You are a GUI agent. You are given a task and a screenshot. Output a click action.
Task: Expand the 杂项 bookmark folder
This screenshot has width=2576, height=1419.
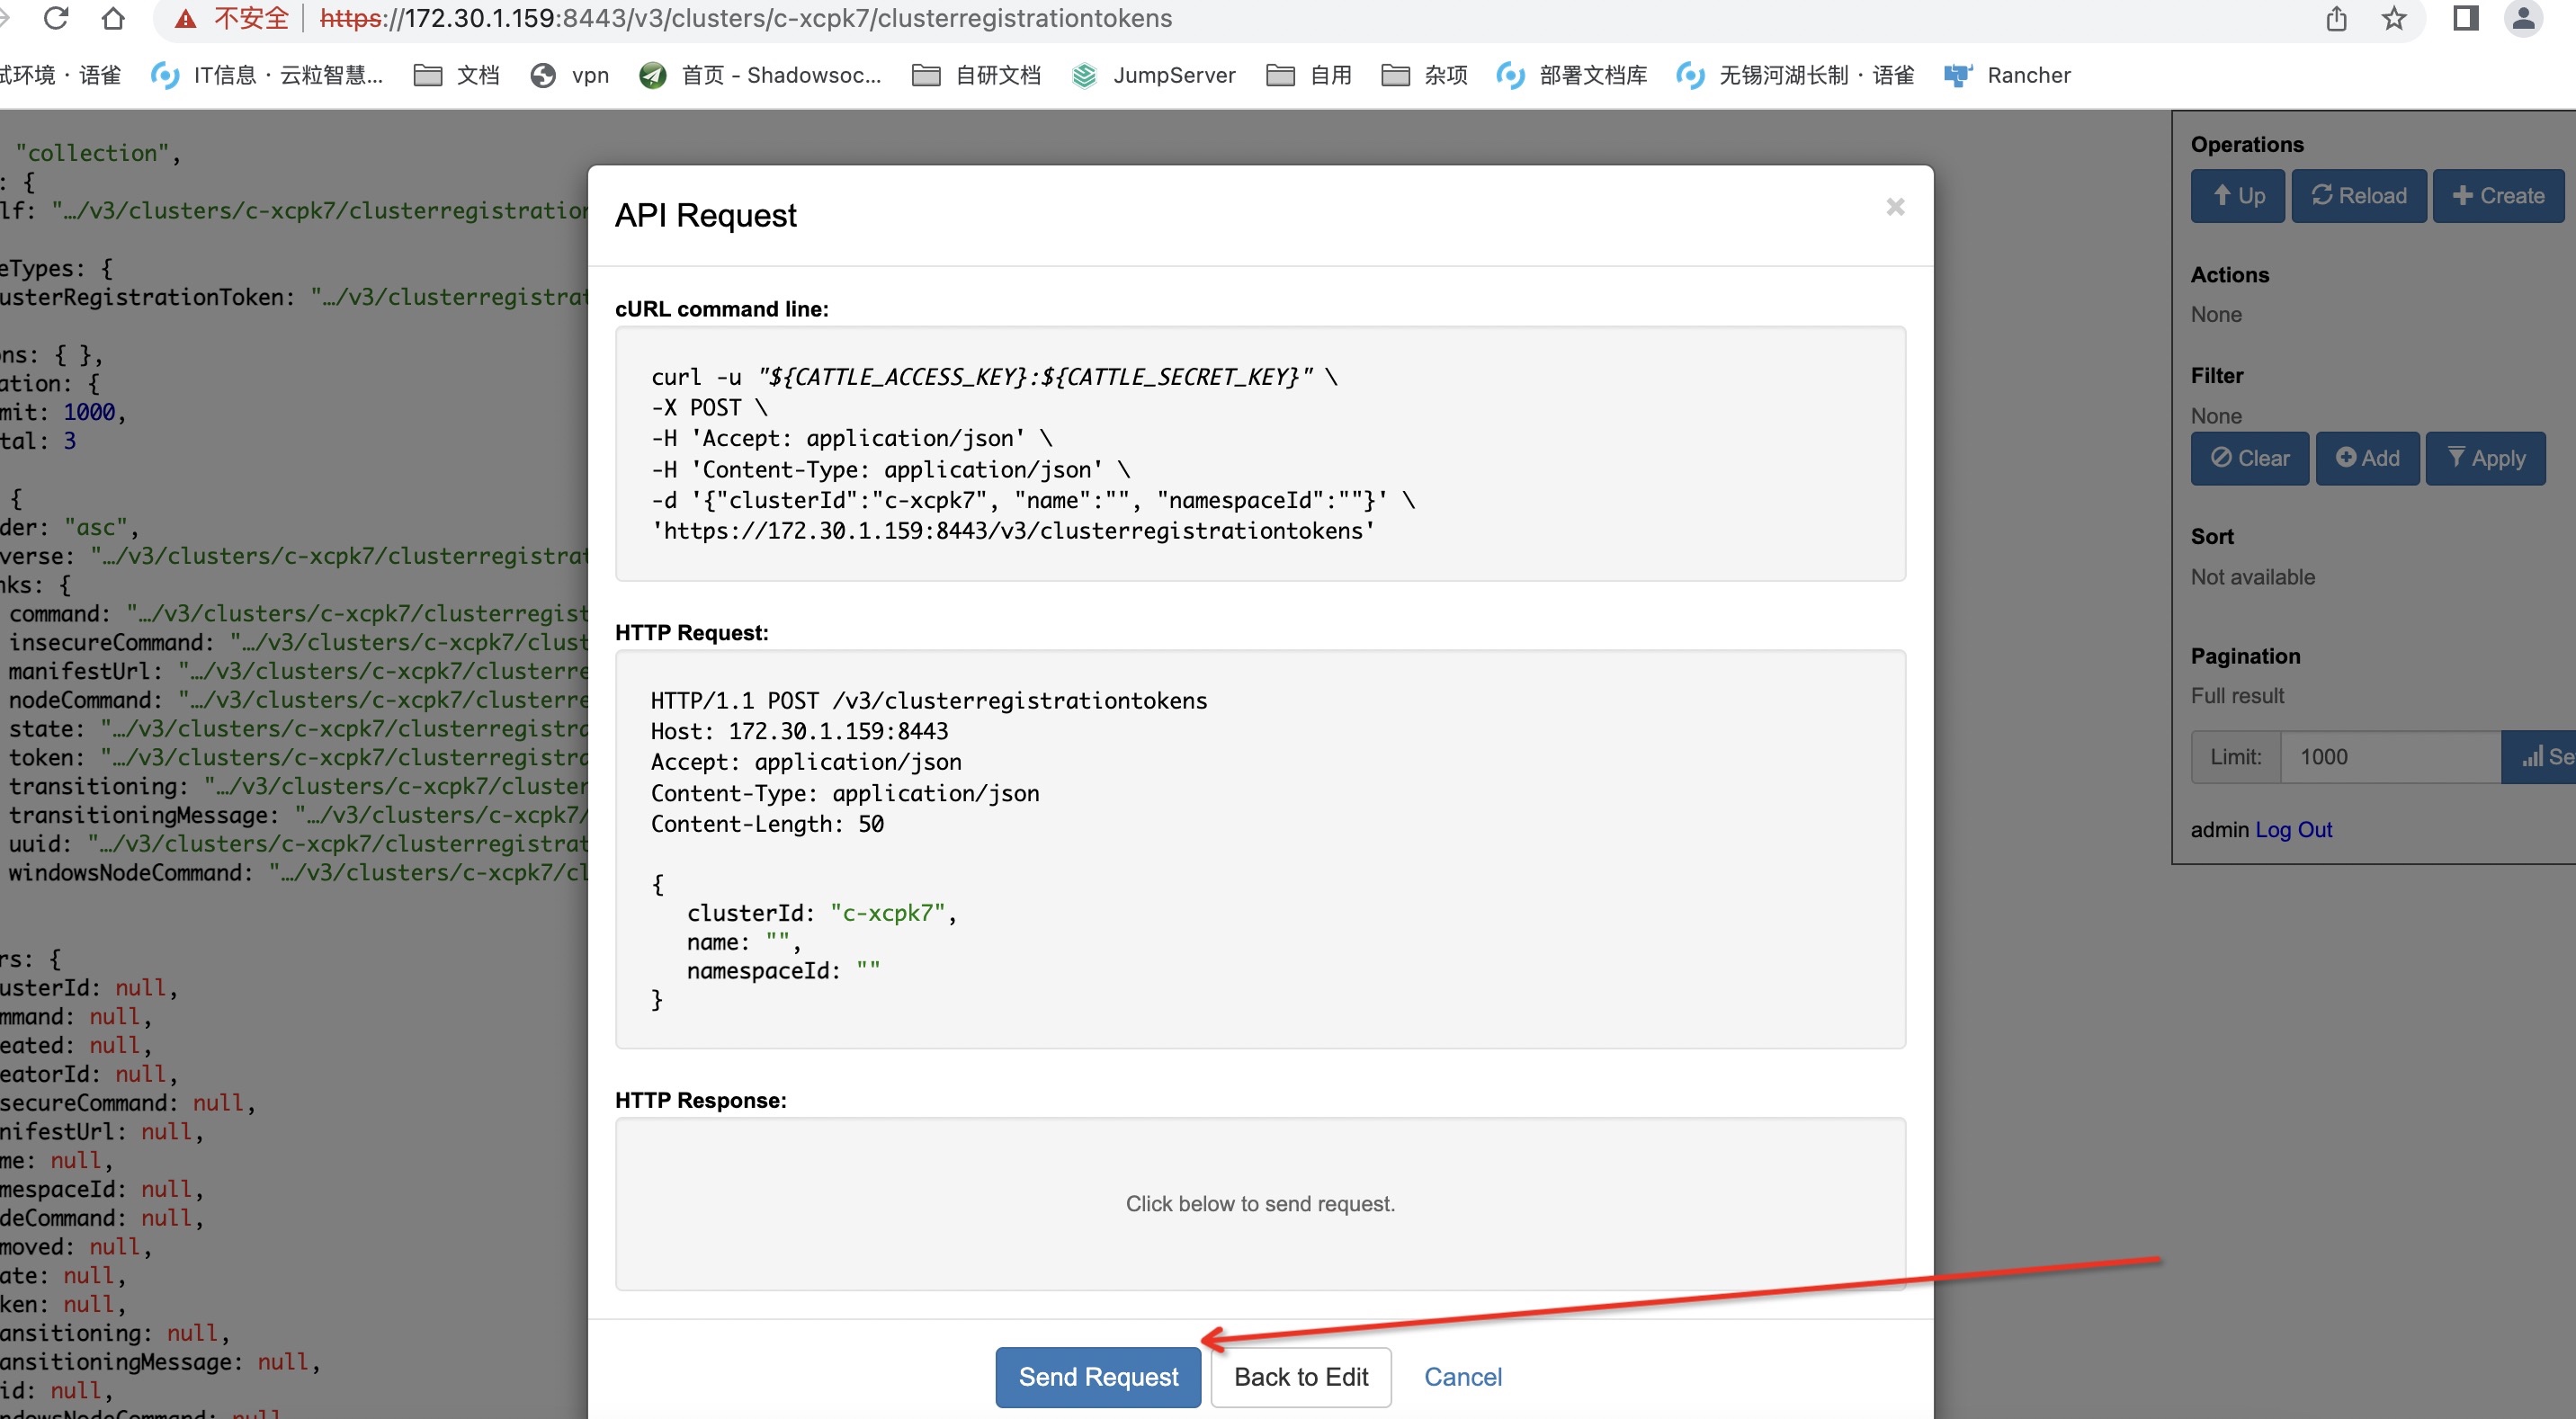1424,75
